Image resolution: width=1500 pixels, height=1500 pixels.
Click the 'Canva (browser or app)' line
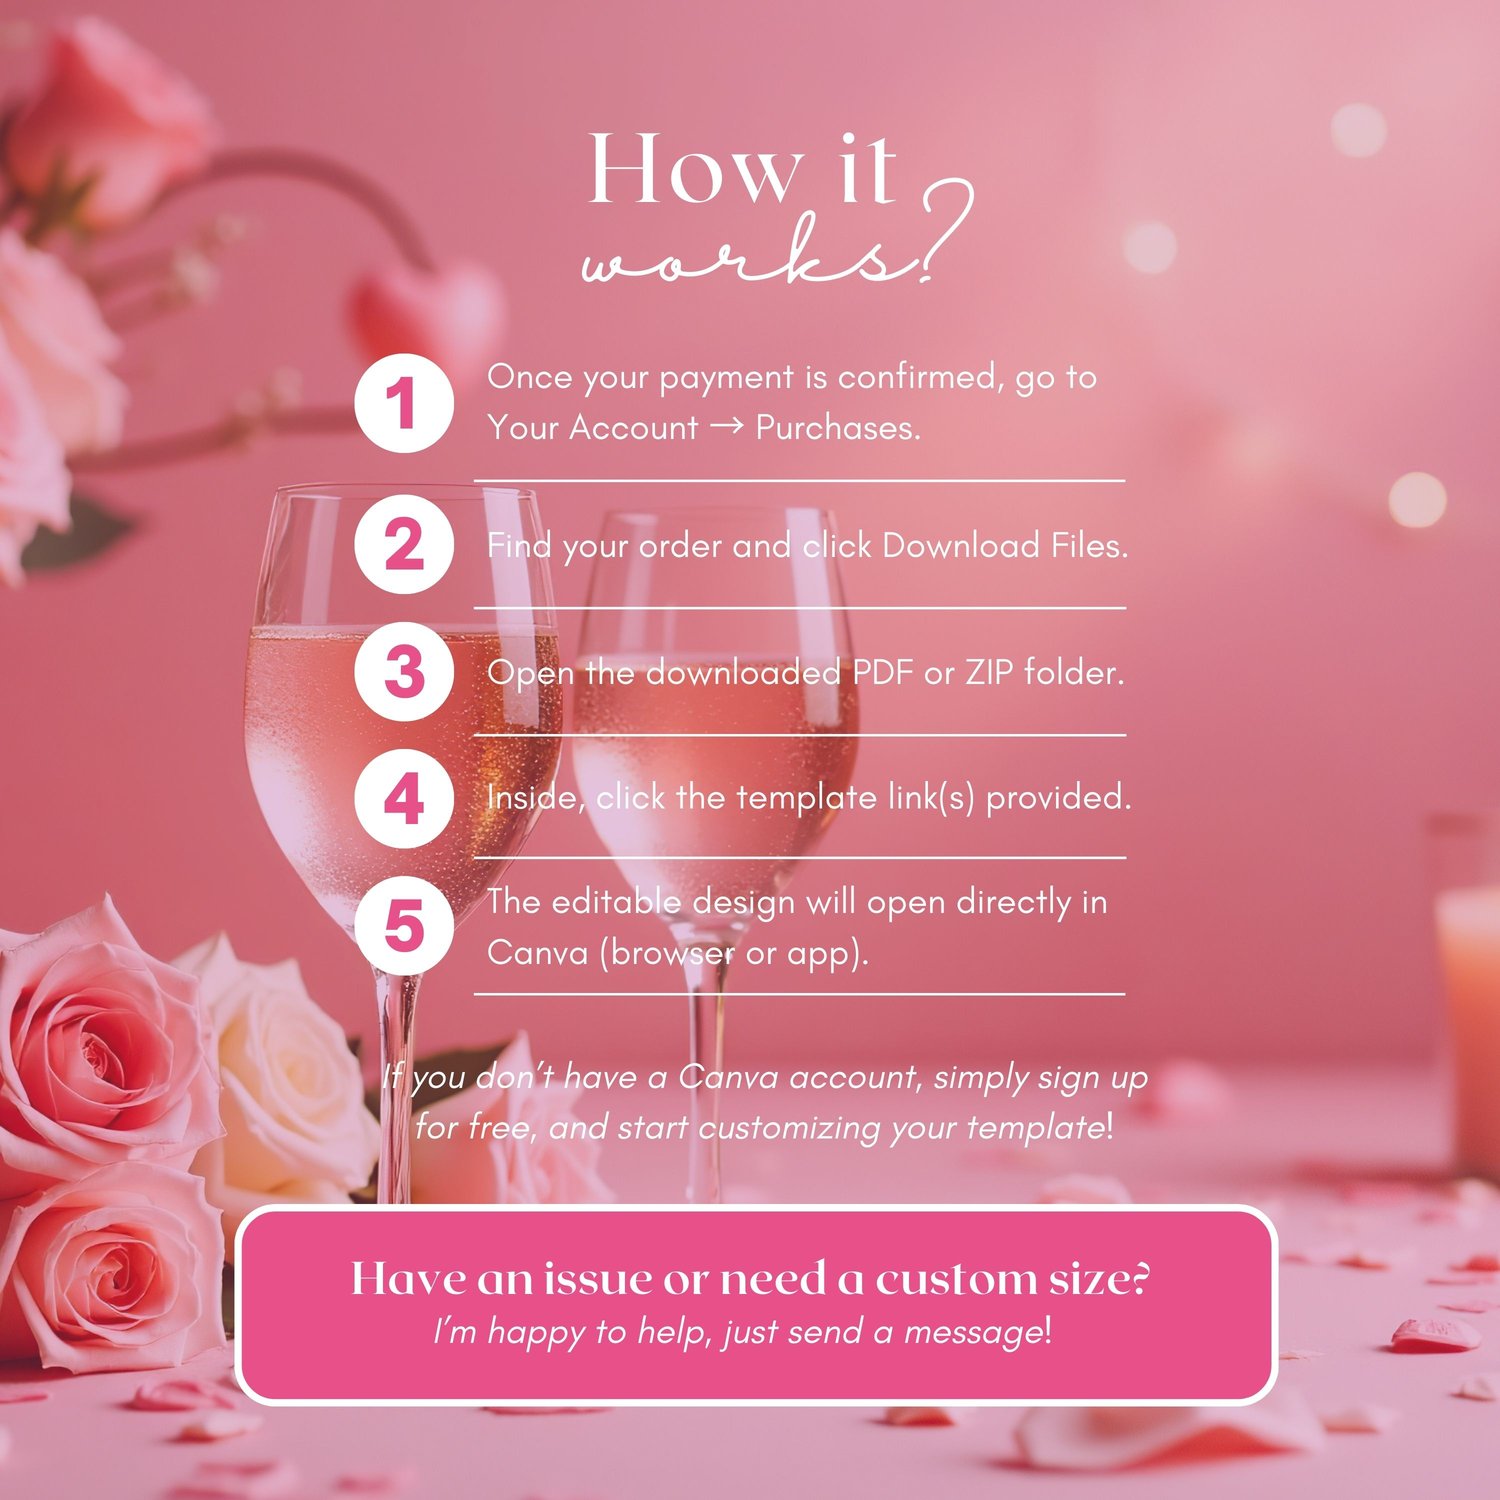click(677, 953)
